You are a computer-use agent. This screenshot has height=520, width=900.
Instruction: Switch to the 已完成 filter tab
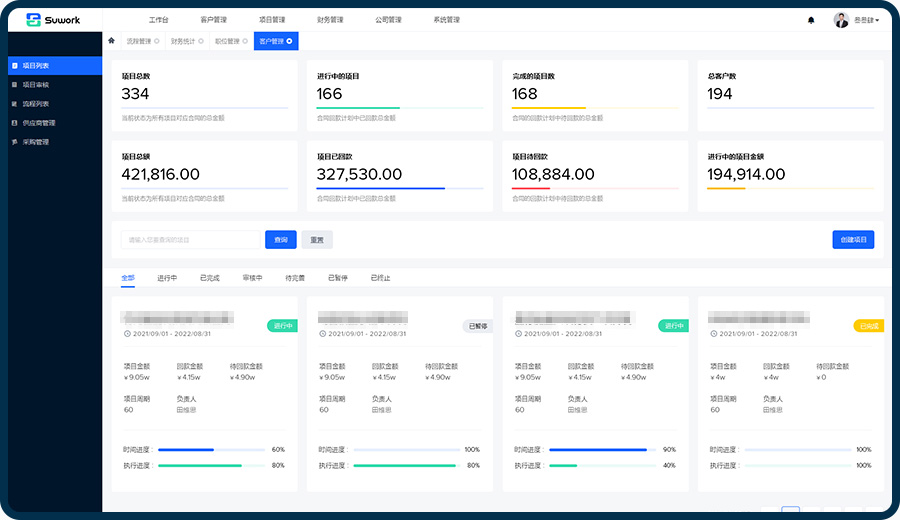pos(210,278)
